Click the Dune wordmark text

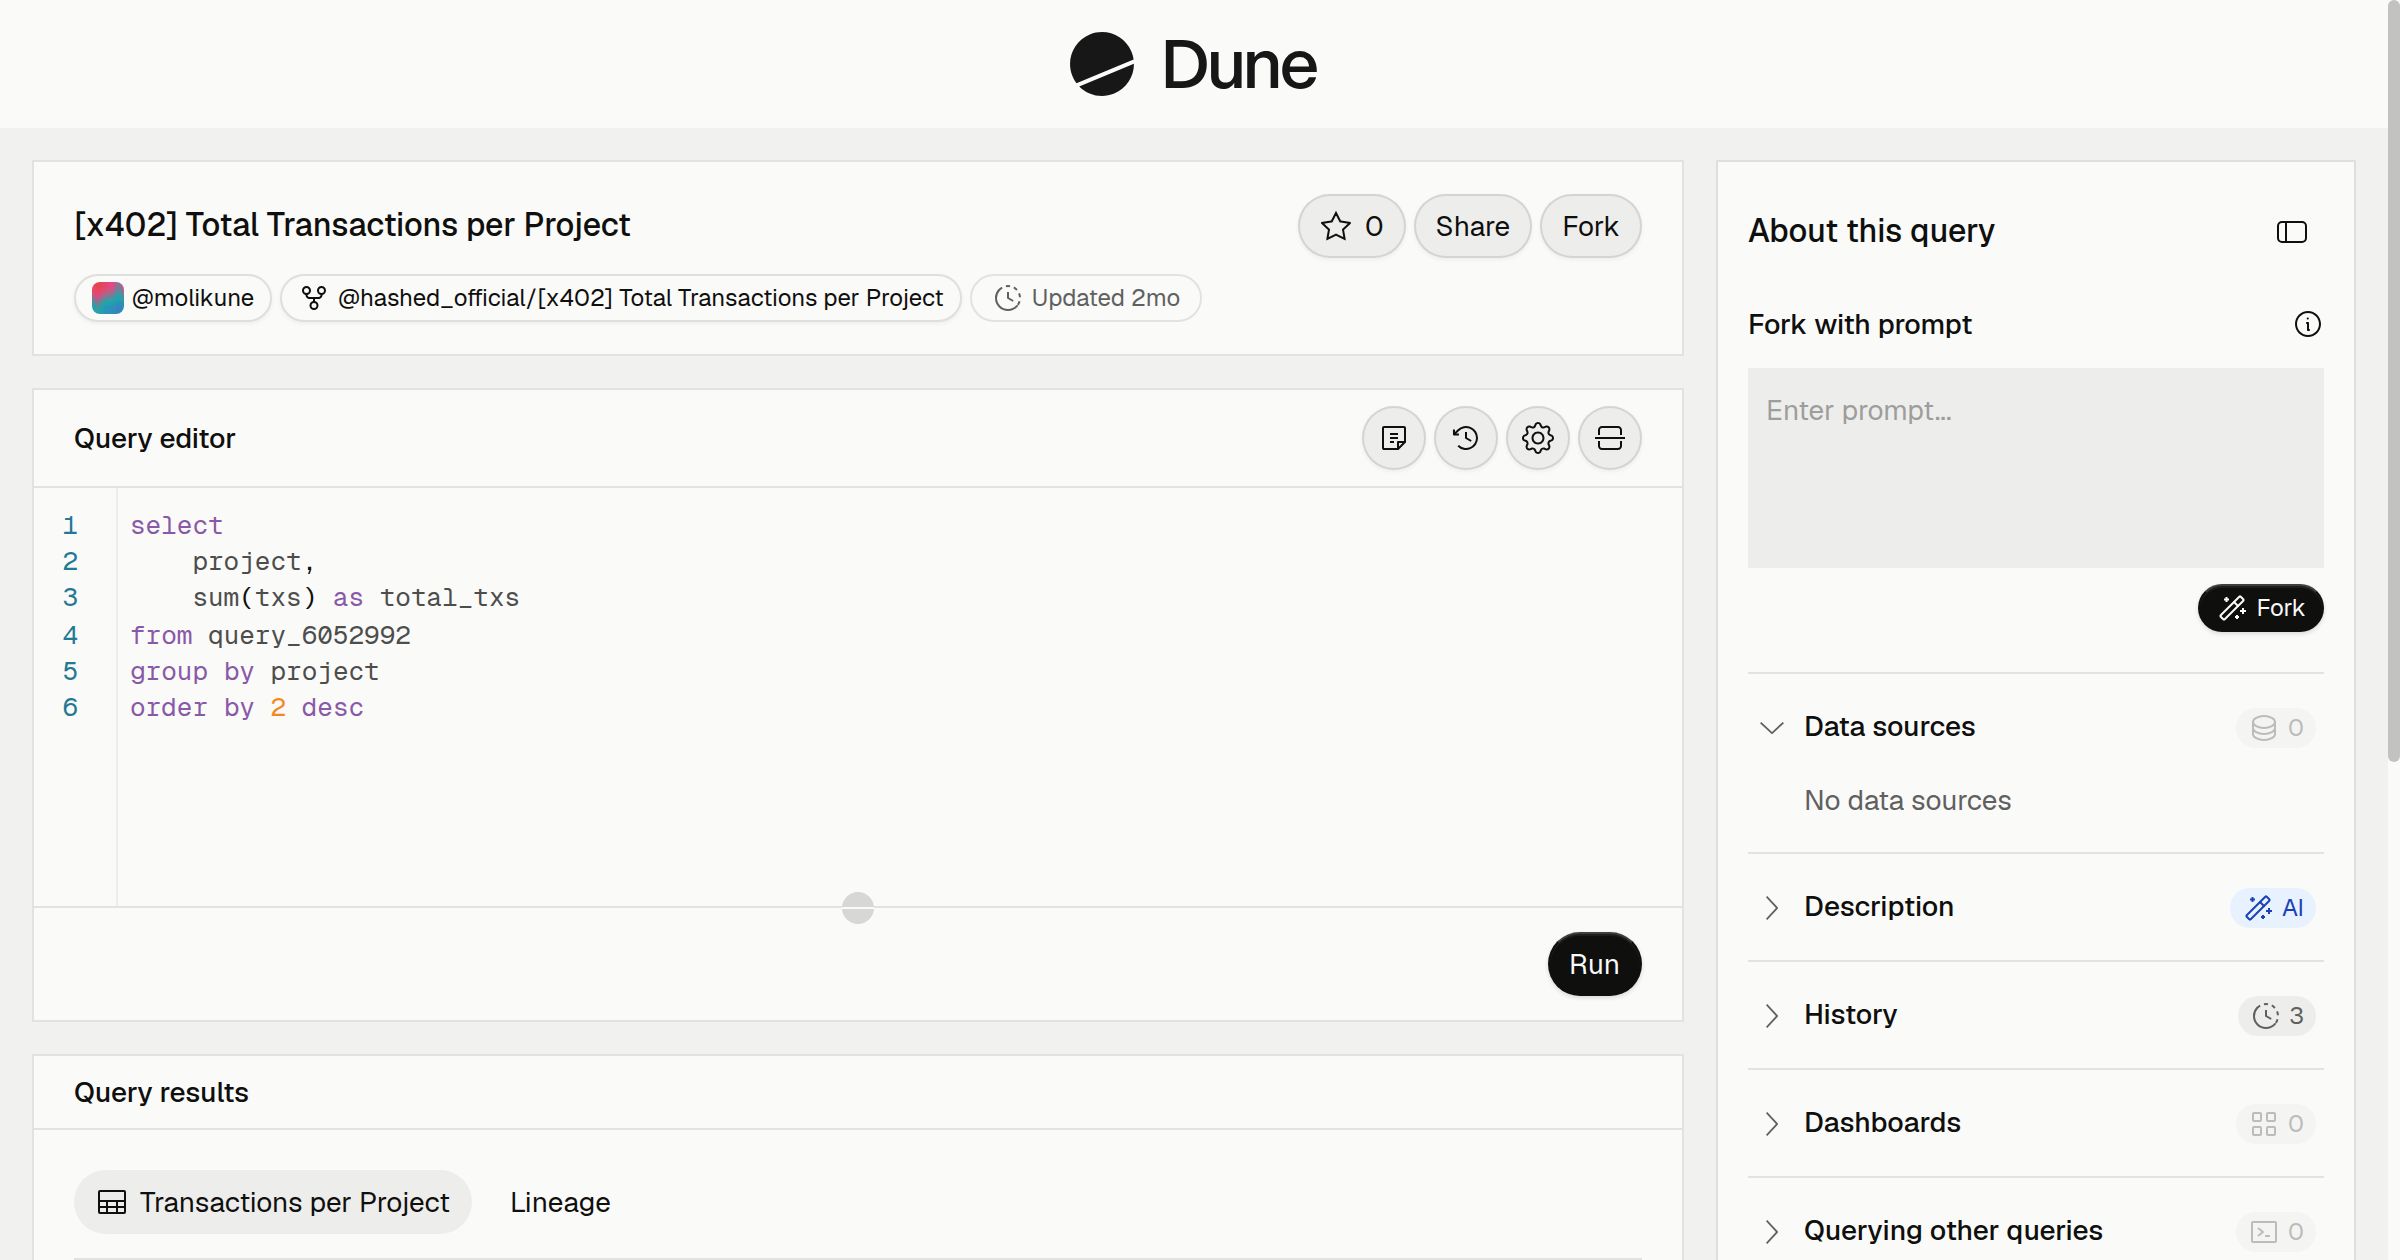(1240, 65)
